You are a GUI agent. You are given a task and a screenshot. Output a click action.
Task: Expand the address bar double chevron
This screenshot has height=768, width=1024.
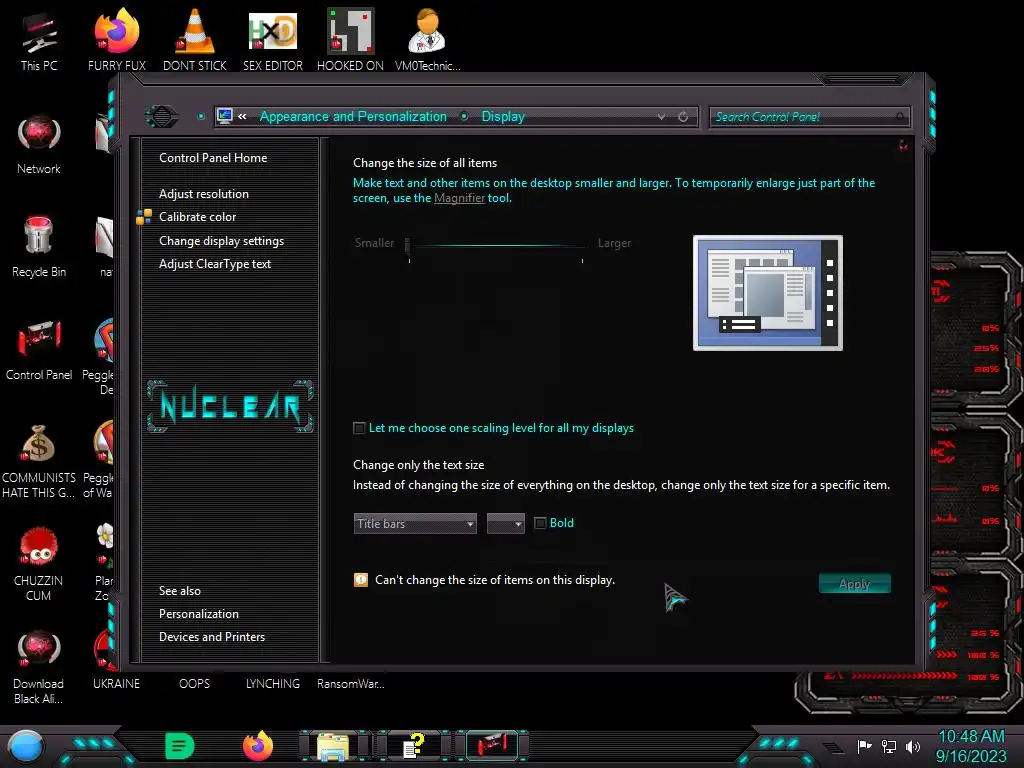242,116
